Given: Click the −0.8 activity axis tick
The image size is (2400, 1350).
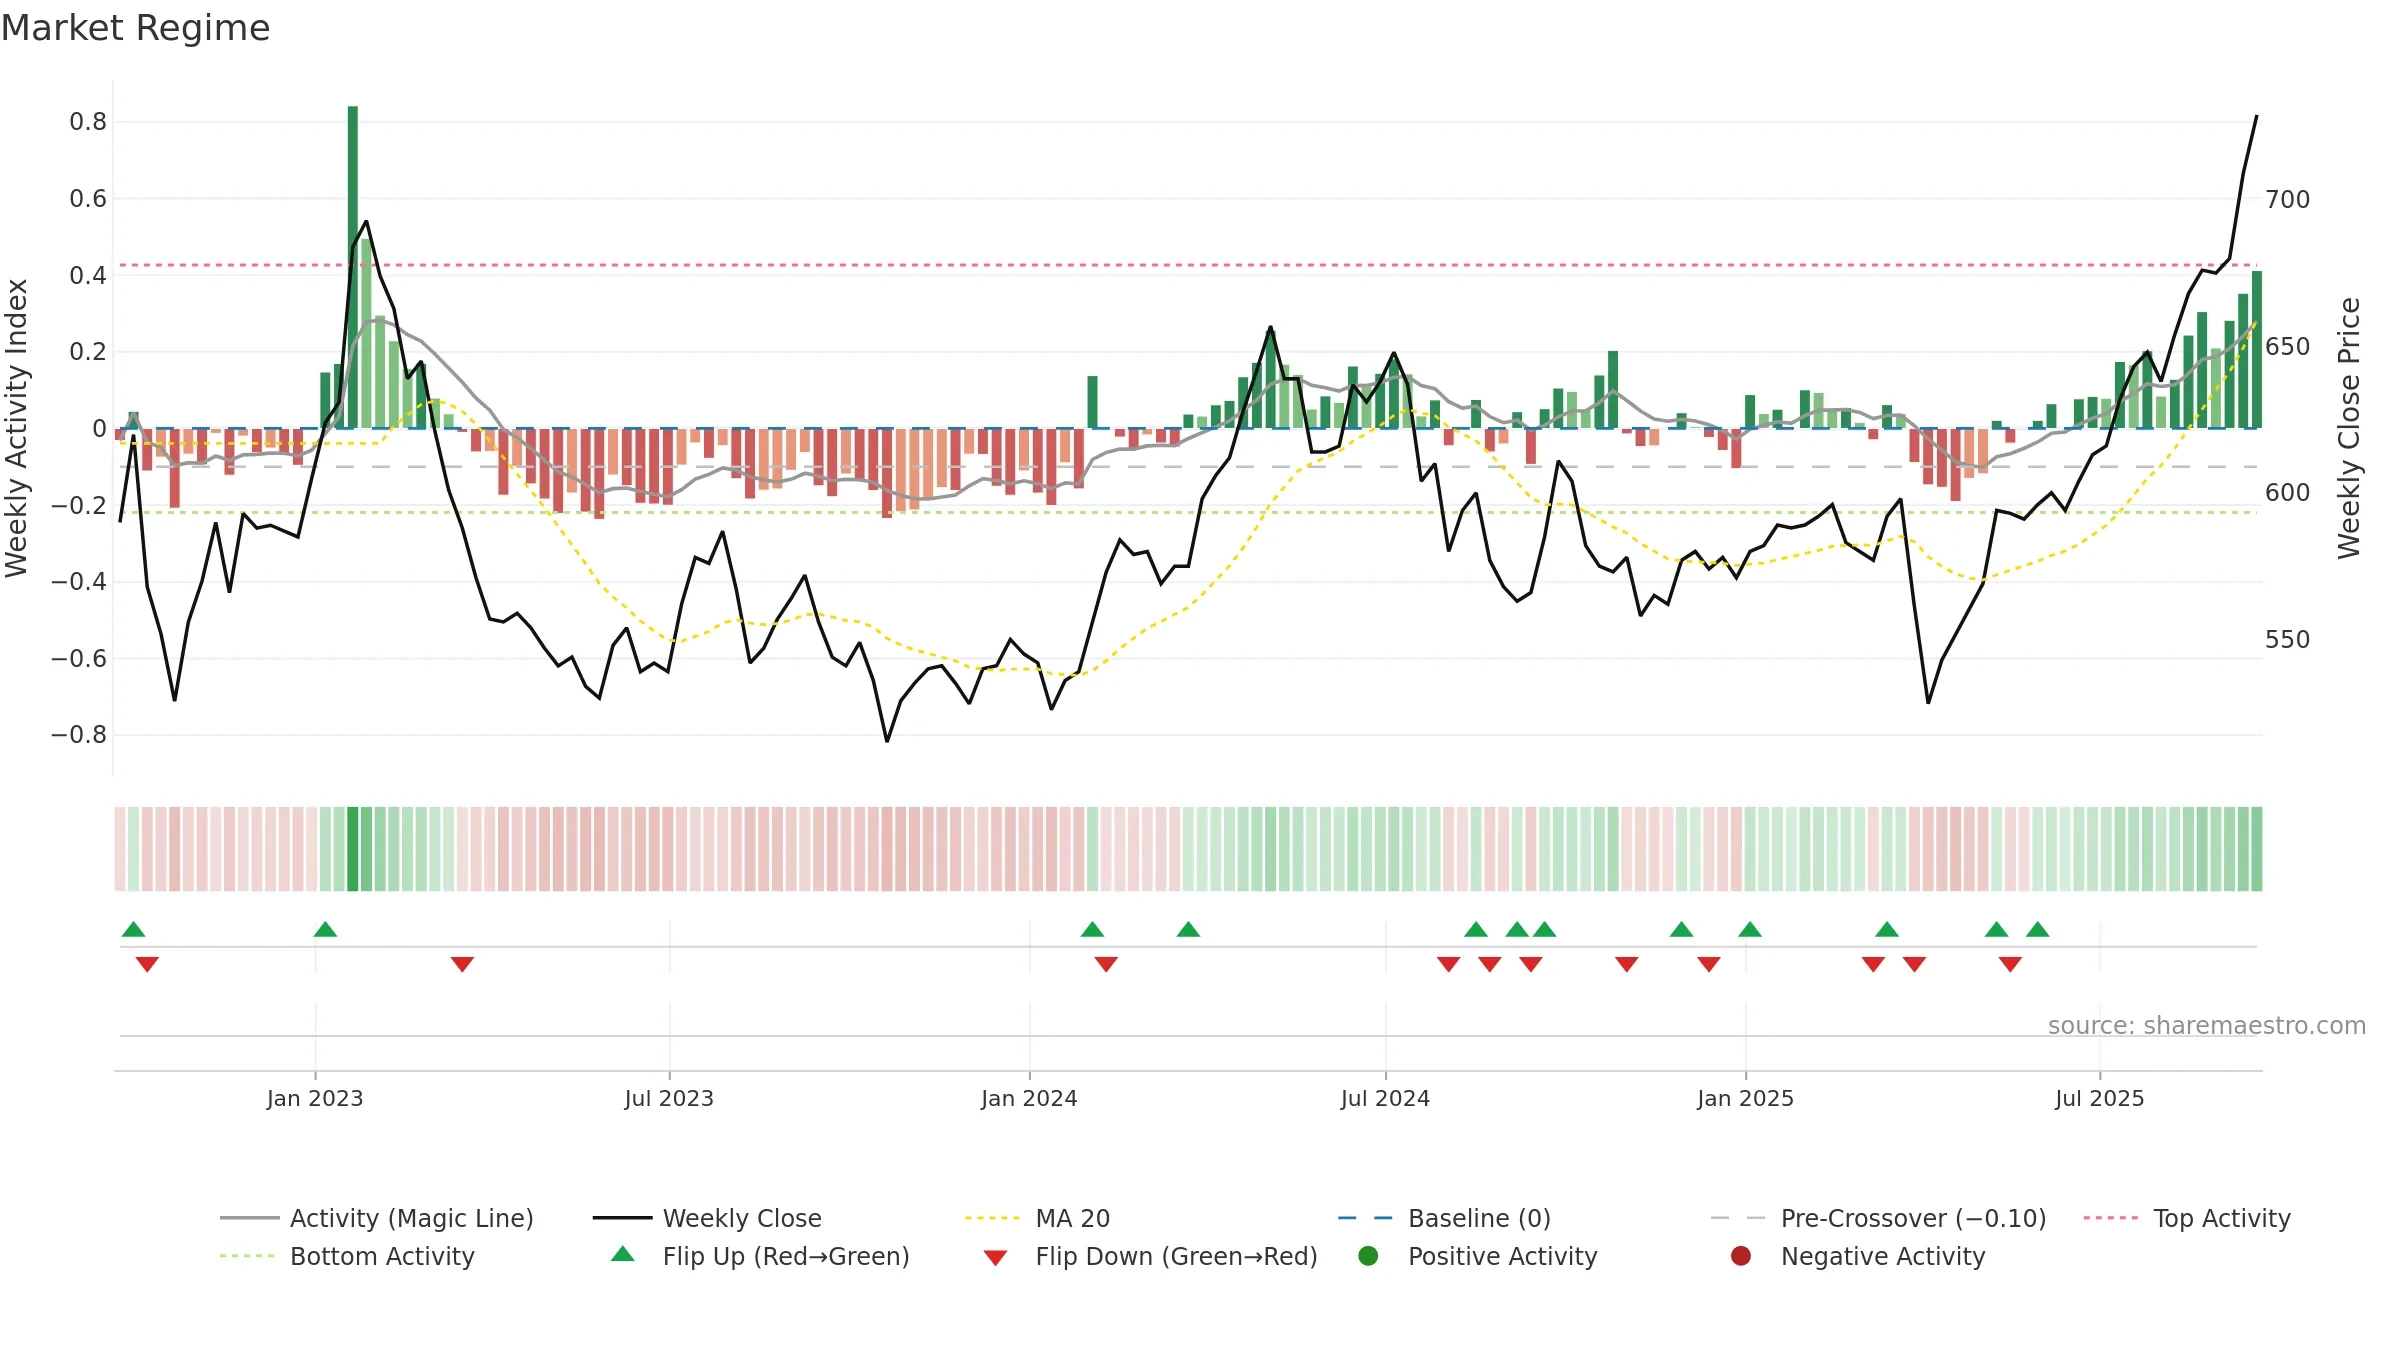Looking at the screenshot, I should tap(78, 735).
